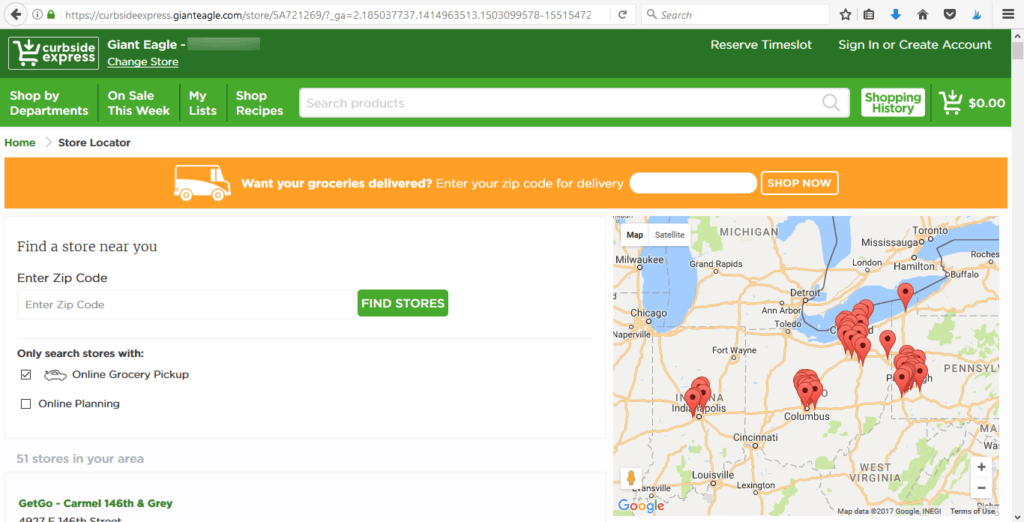Click the map pin near Indianapolis

point(692,400)
